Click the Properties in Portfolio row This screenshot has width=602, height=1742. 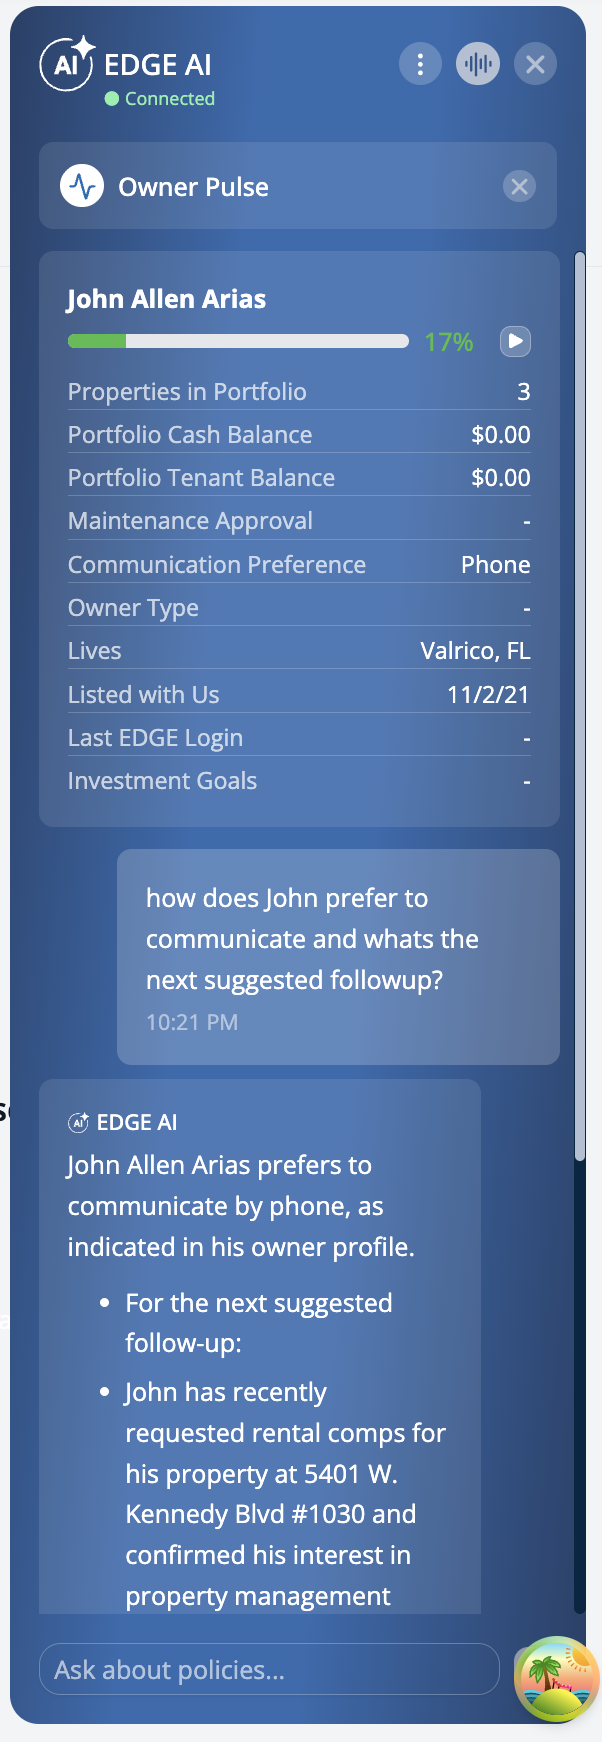coord(299,391)
